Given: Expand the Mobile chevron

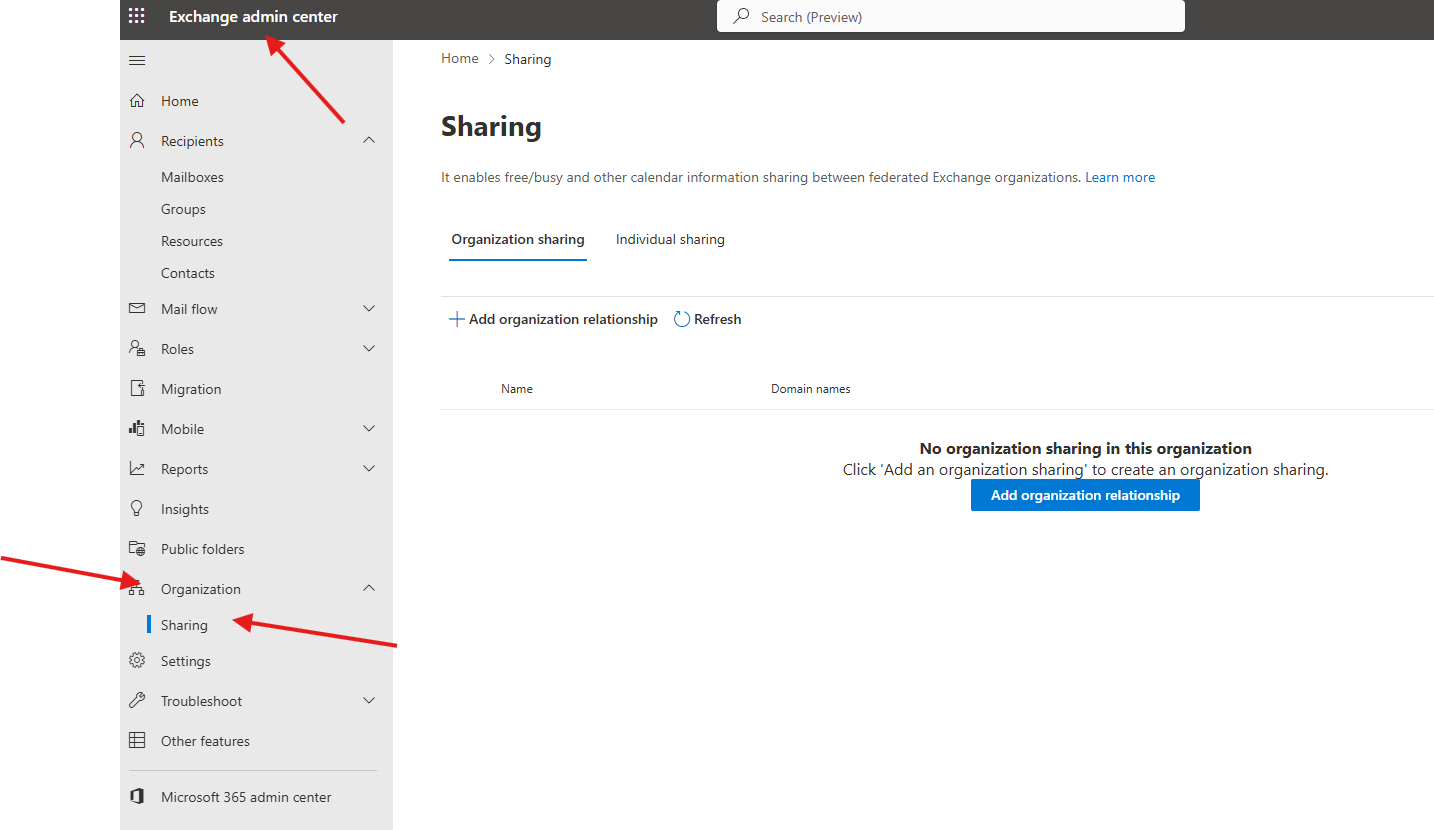Looking at the screenshot, I should tap(369, 429).
